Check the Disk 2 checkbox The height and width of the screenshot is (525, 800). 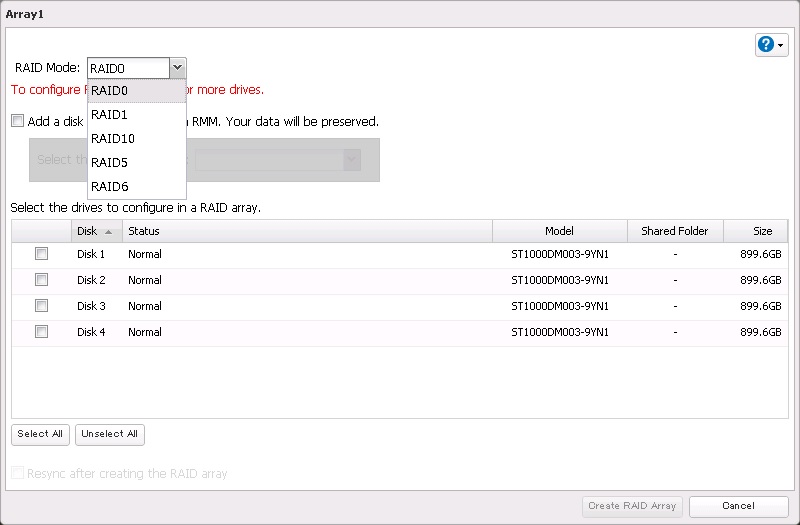pos(42,280)
